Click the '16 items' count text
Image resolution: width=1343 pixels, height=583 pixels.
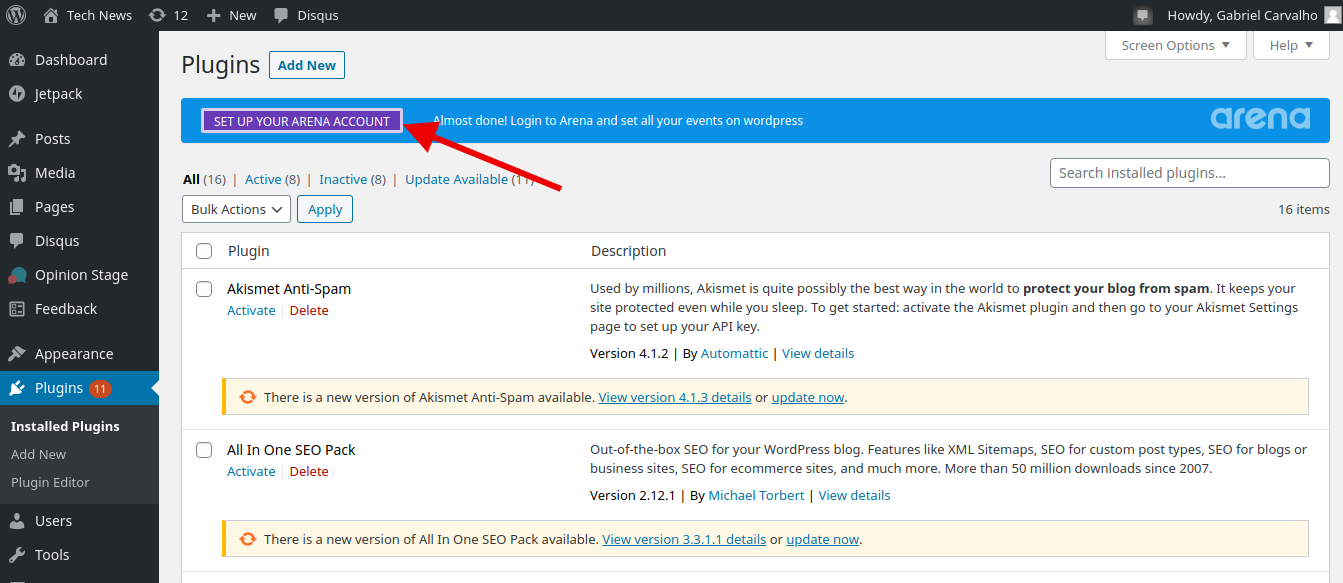click(1304, 209)
